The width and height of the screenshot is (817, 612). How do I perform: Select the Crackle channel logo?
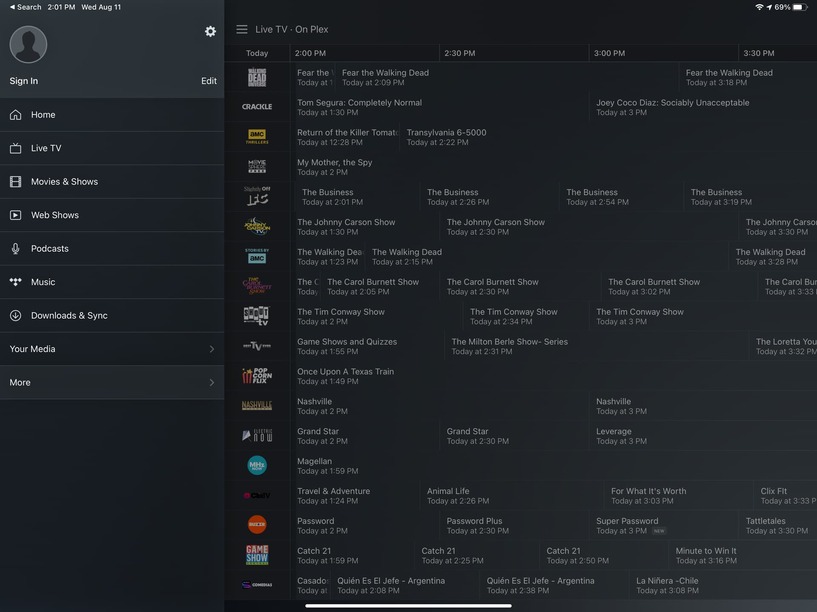click(x=257, y=106)
